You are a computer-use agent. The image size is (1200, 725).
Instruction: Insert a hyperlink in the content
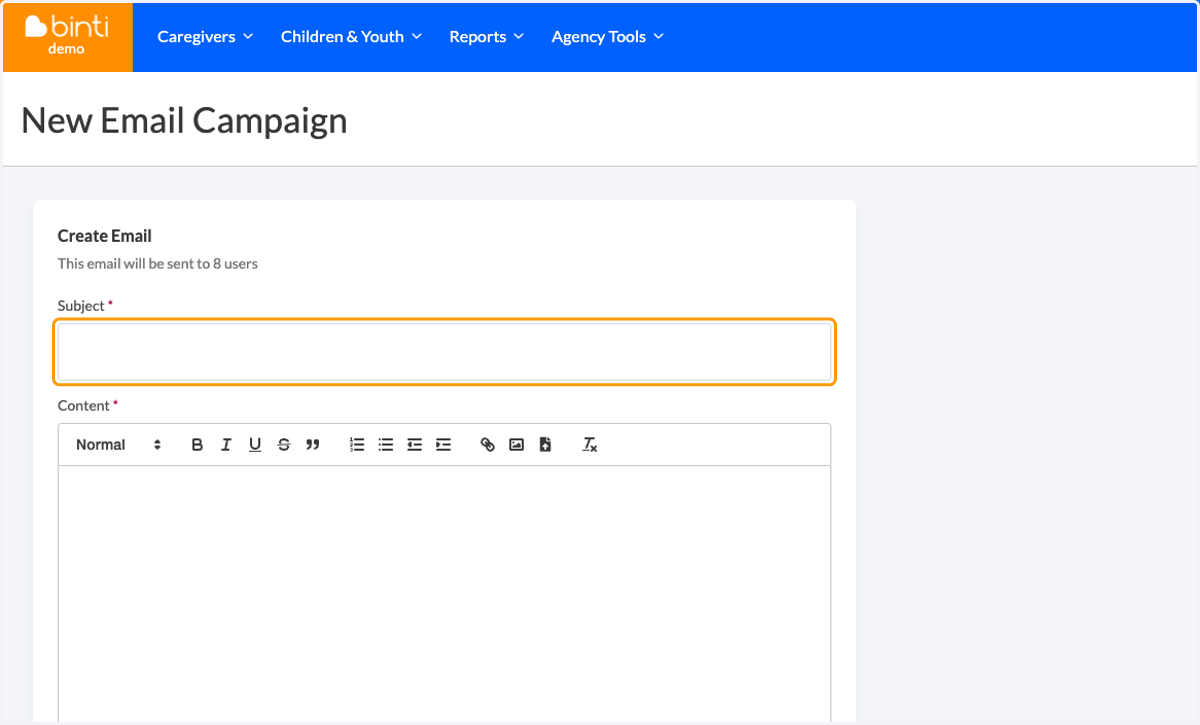[488, 445]
